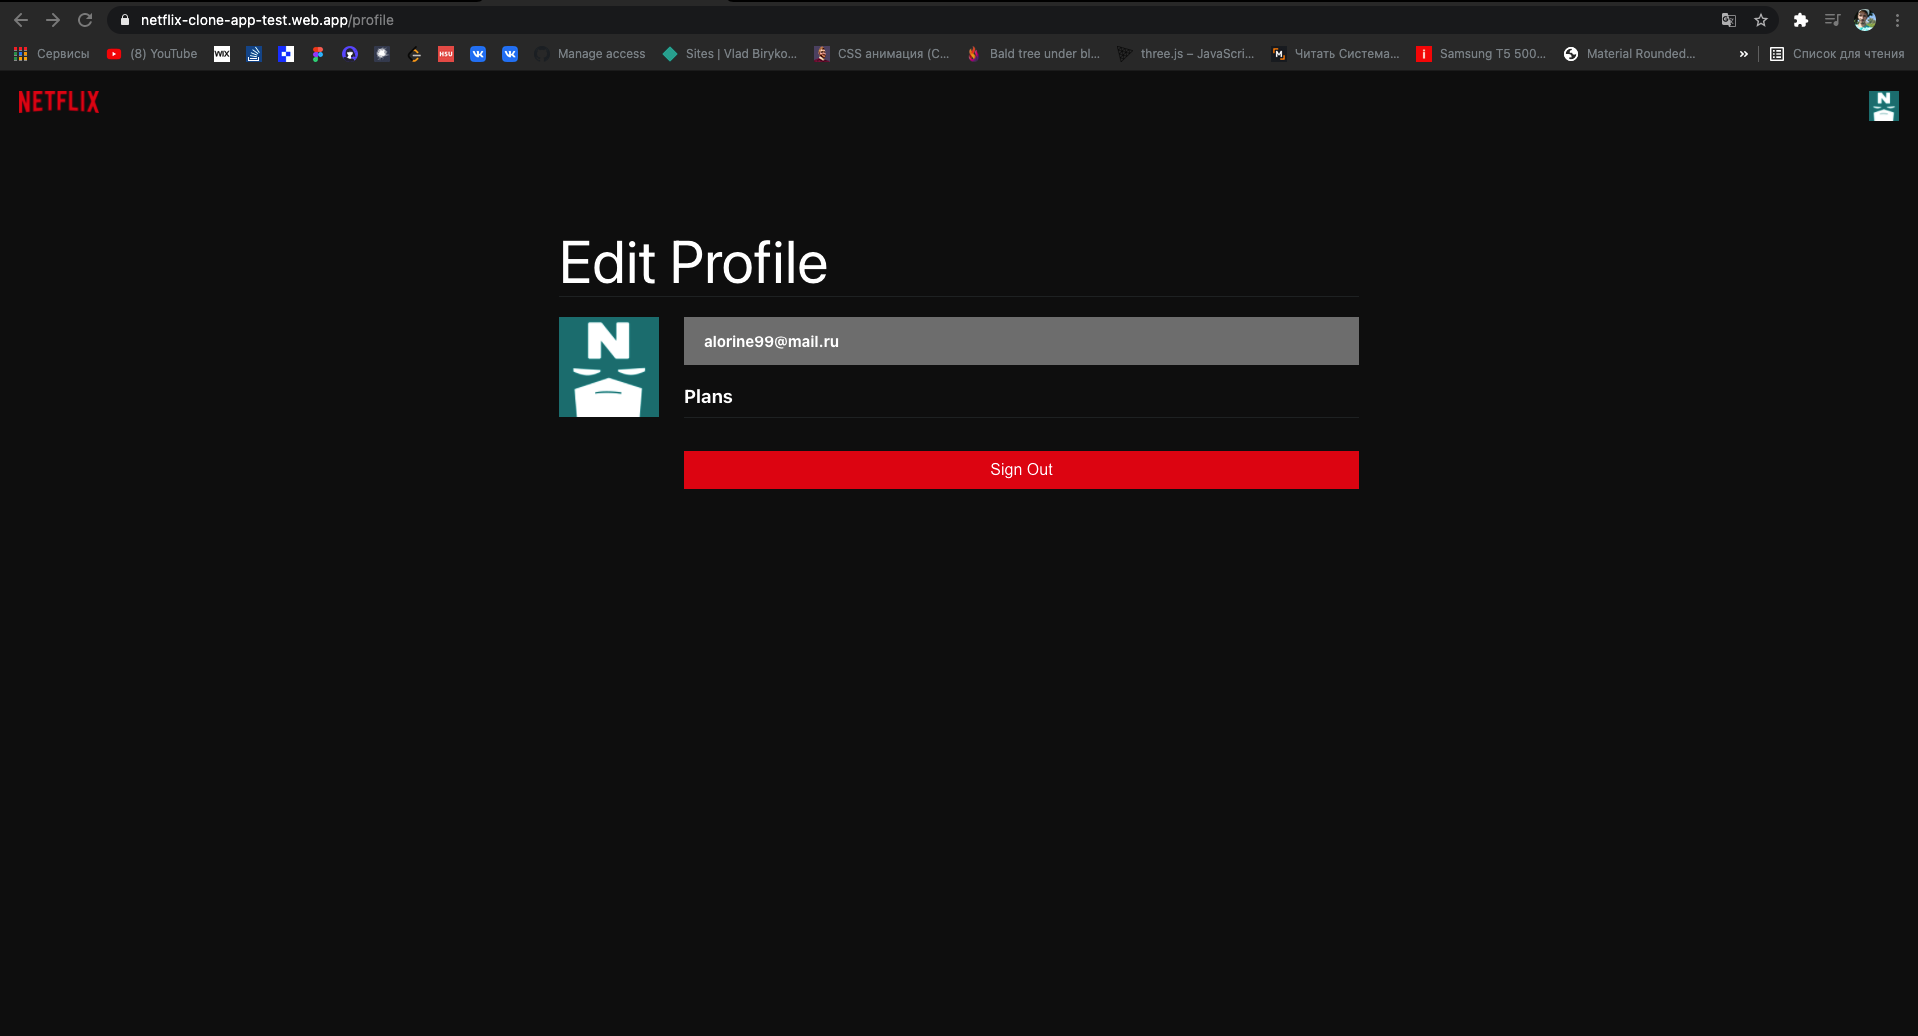Click the bookmark star in the address bar

tap(1761, 19)
